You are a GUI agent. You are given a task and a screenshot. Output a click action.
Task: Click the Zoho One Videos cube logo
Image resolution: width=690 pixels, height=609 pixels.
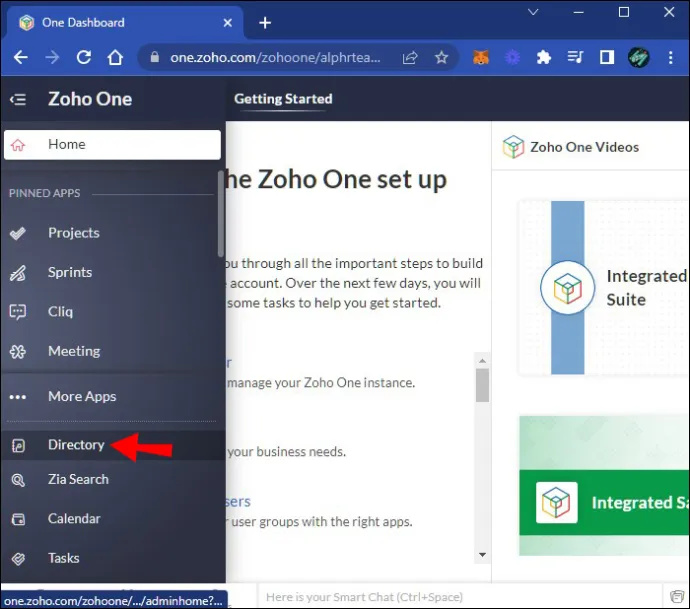coord(513,147)
